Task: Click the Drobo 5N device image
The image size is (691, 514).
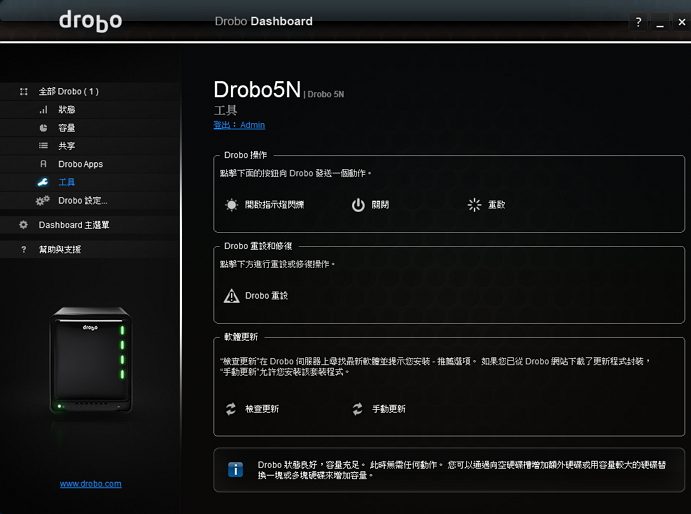Action: [90, 360]
